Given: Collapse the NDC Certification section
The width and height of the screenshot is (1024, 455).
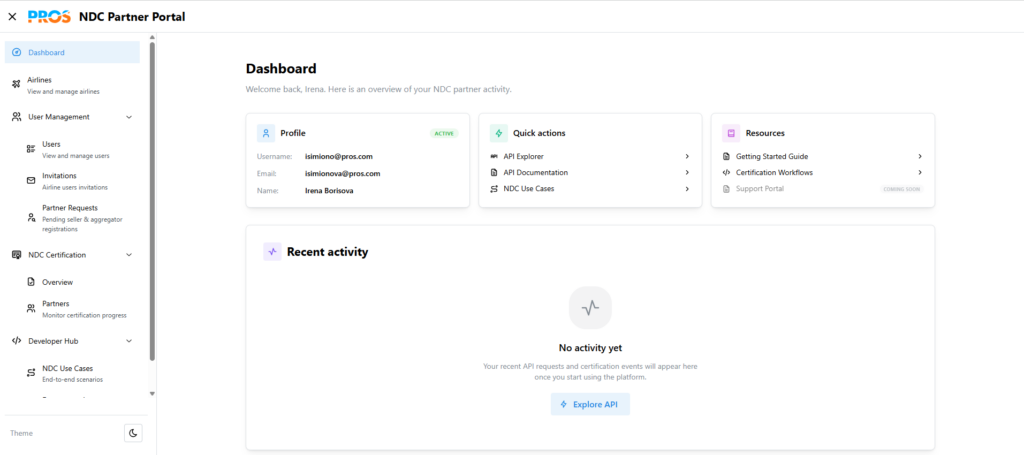Looking at the screenshot, I should click(x=129, y=255).
